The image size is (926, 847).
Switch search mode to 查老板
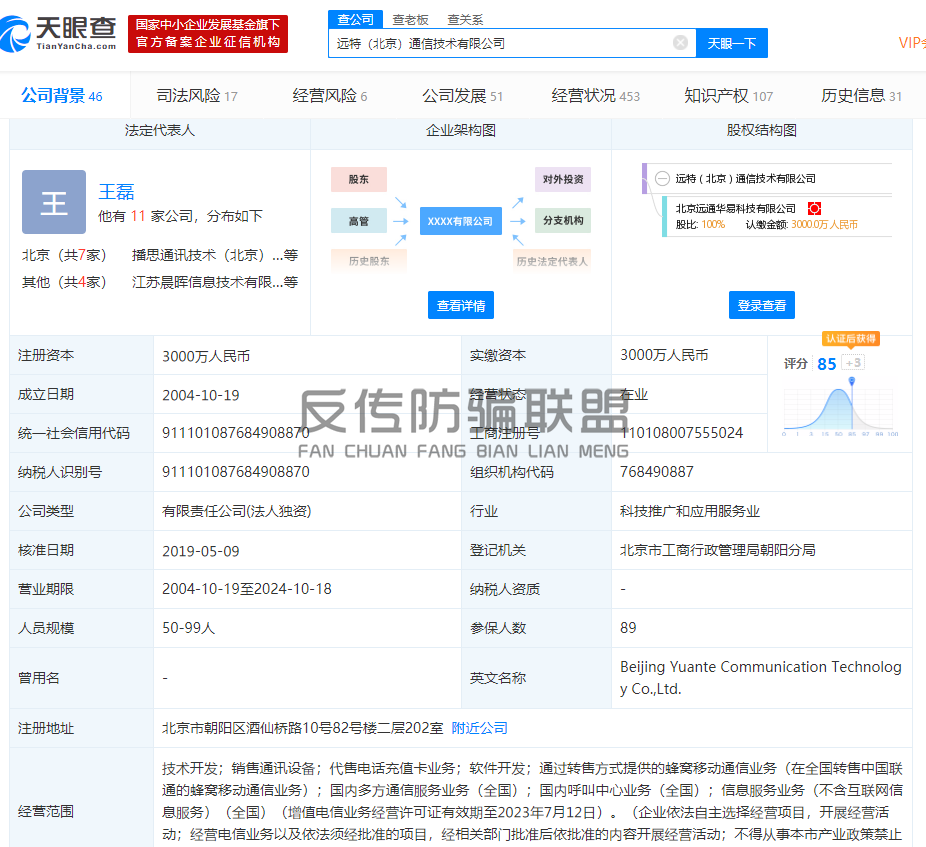click(x=410, y=19)
